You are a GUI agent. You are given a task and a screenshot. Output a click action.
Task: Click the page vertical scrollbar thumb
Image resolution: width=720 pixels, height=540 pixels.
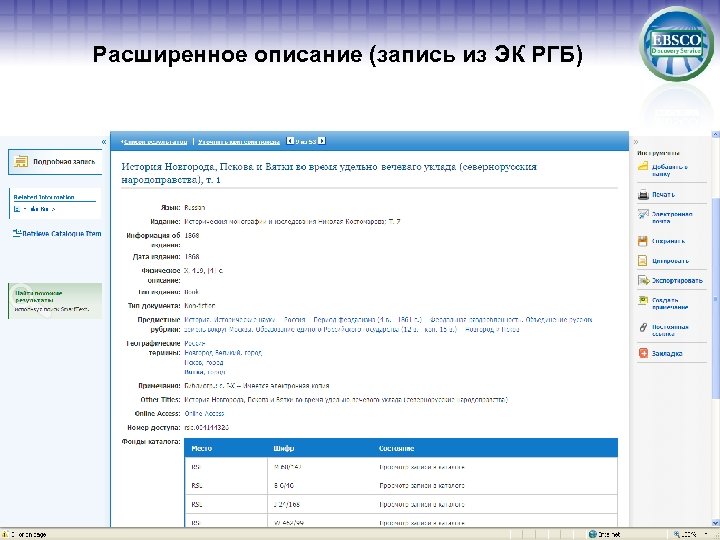(x=715, y=298)
